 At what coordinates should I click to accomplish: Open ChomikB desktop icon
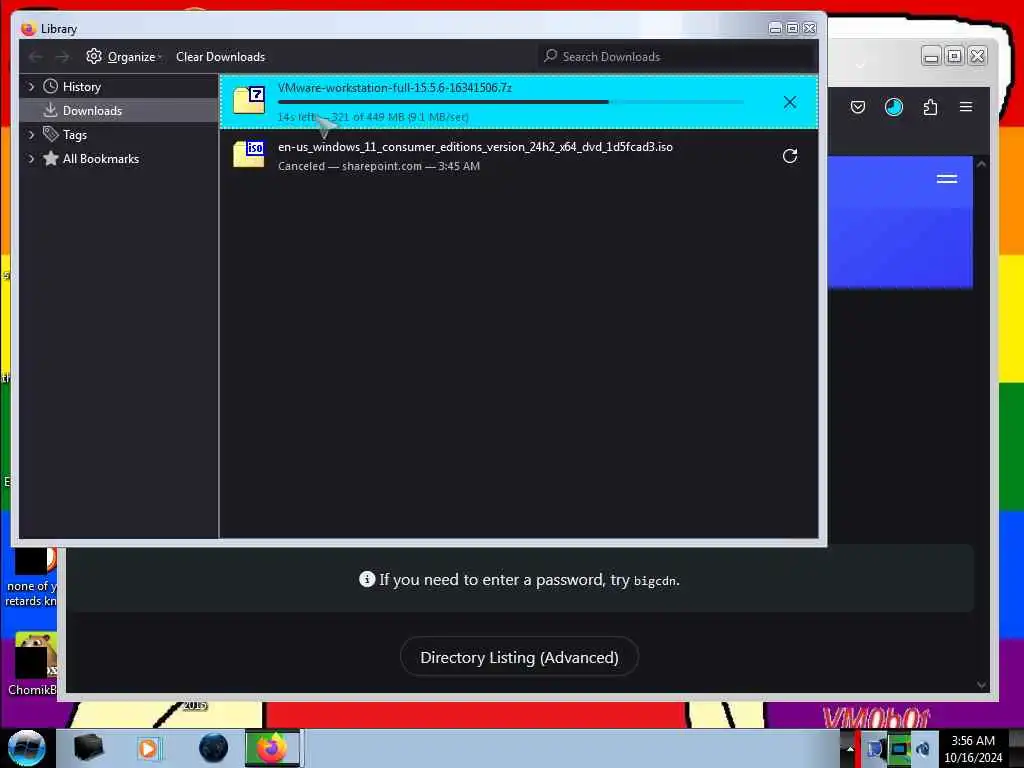[31, 663]
